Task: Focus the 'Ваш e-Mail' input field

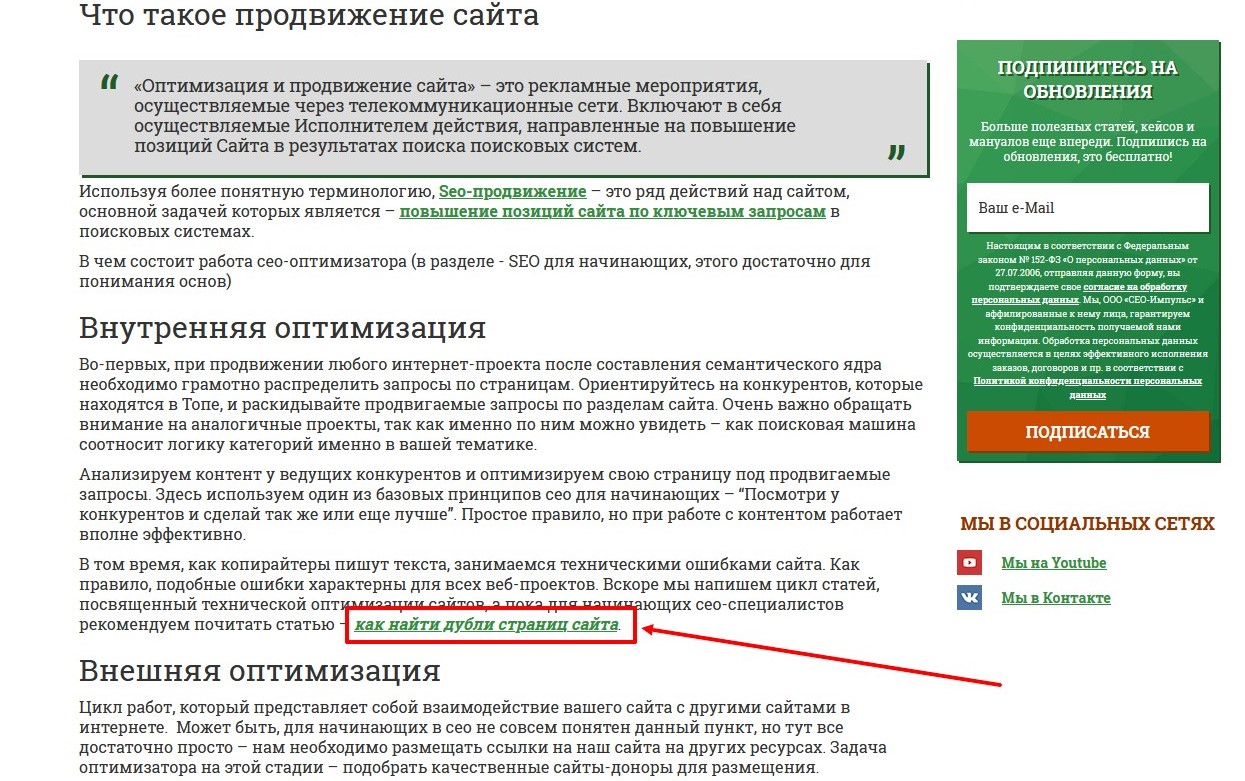Action: click(x=1087, y=208)
